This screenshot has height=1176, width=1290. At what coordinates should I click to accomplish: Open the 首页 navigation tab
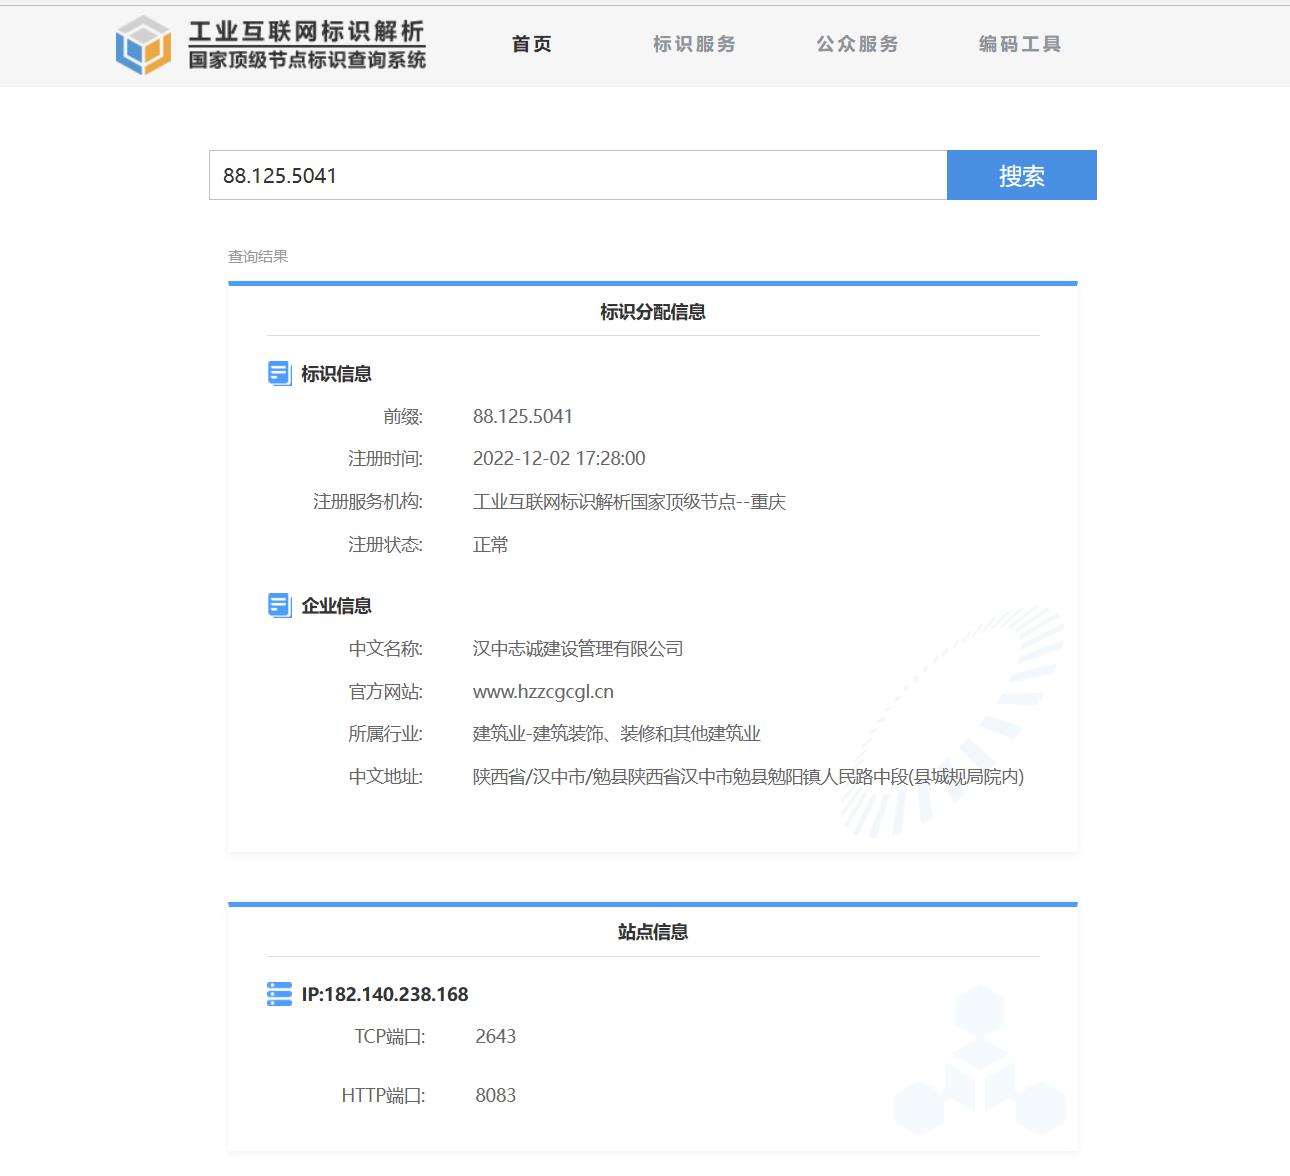[531, 44]
